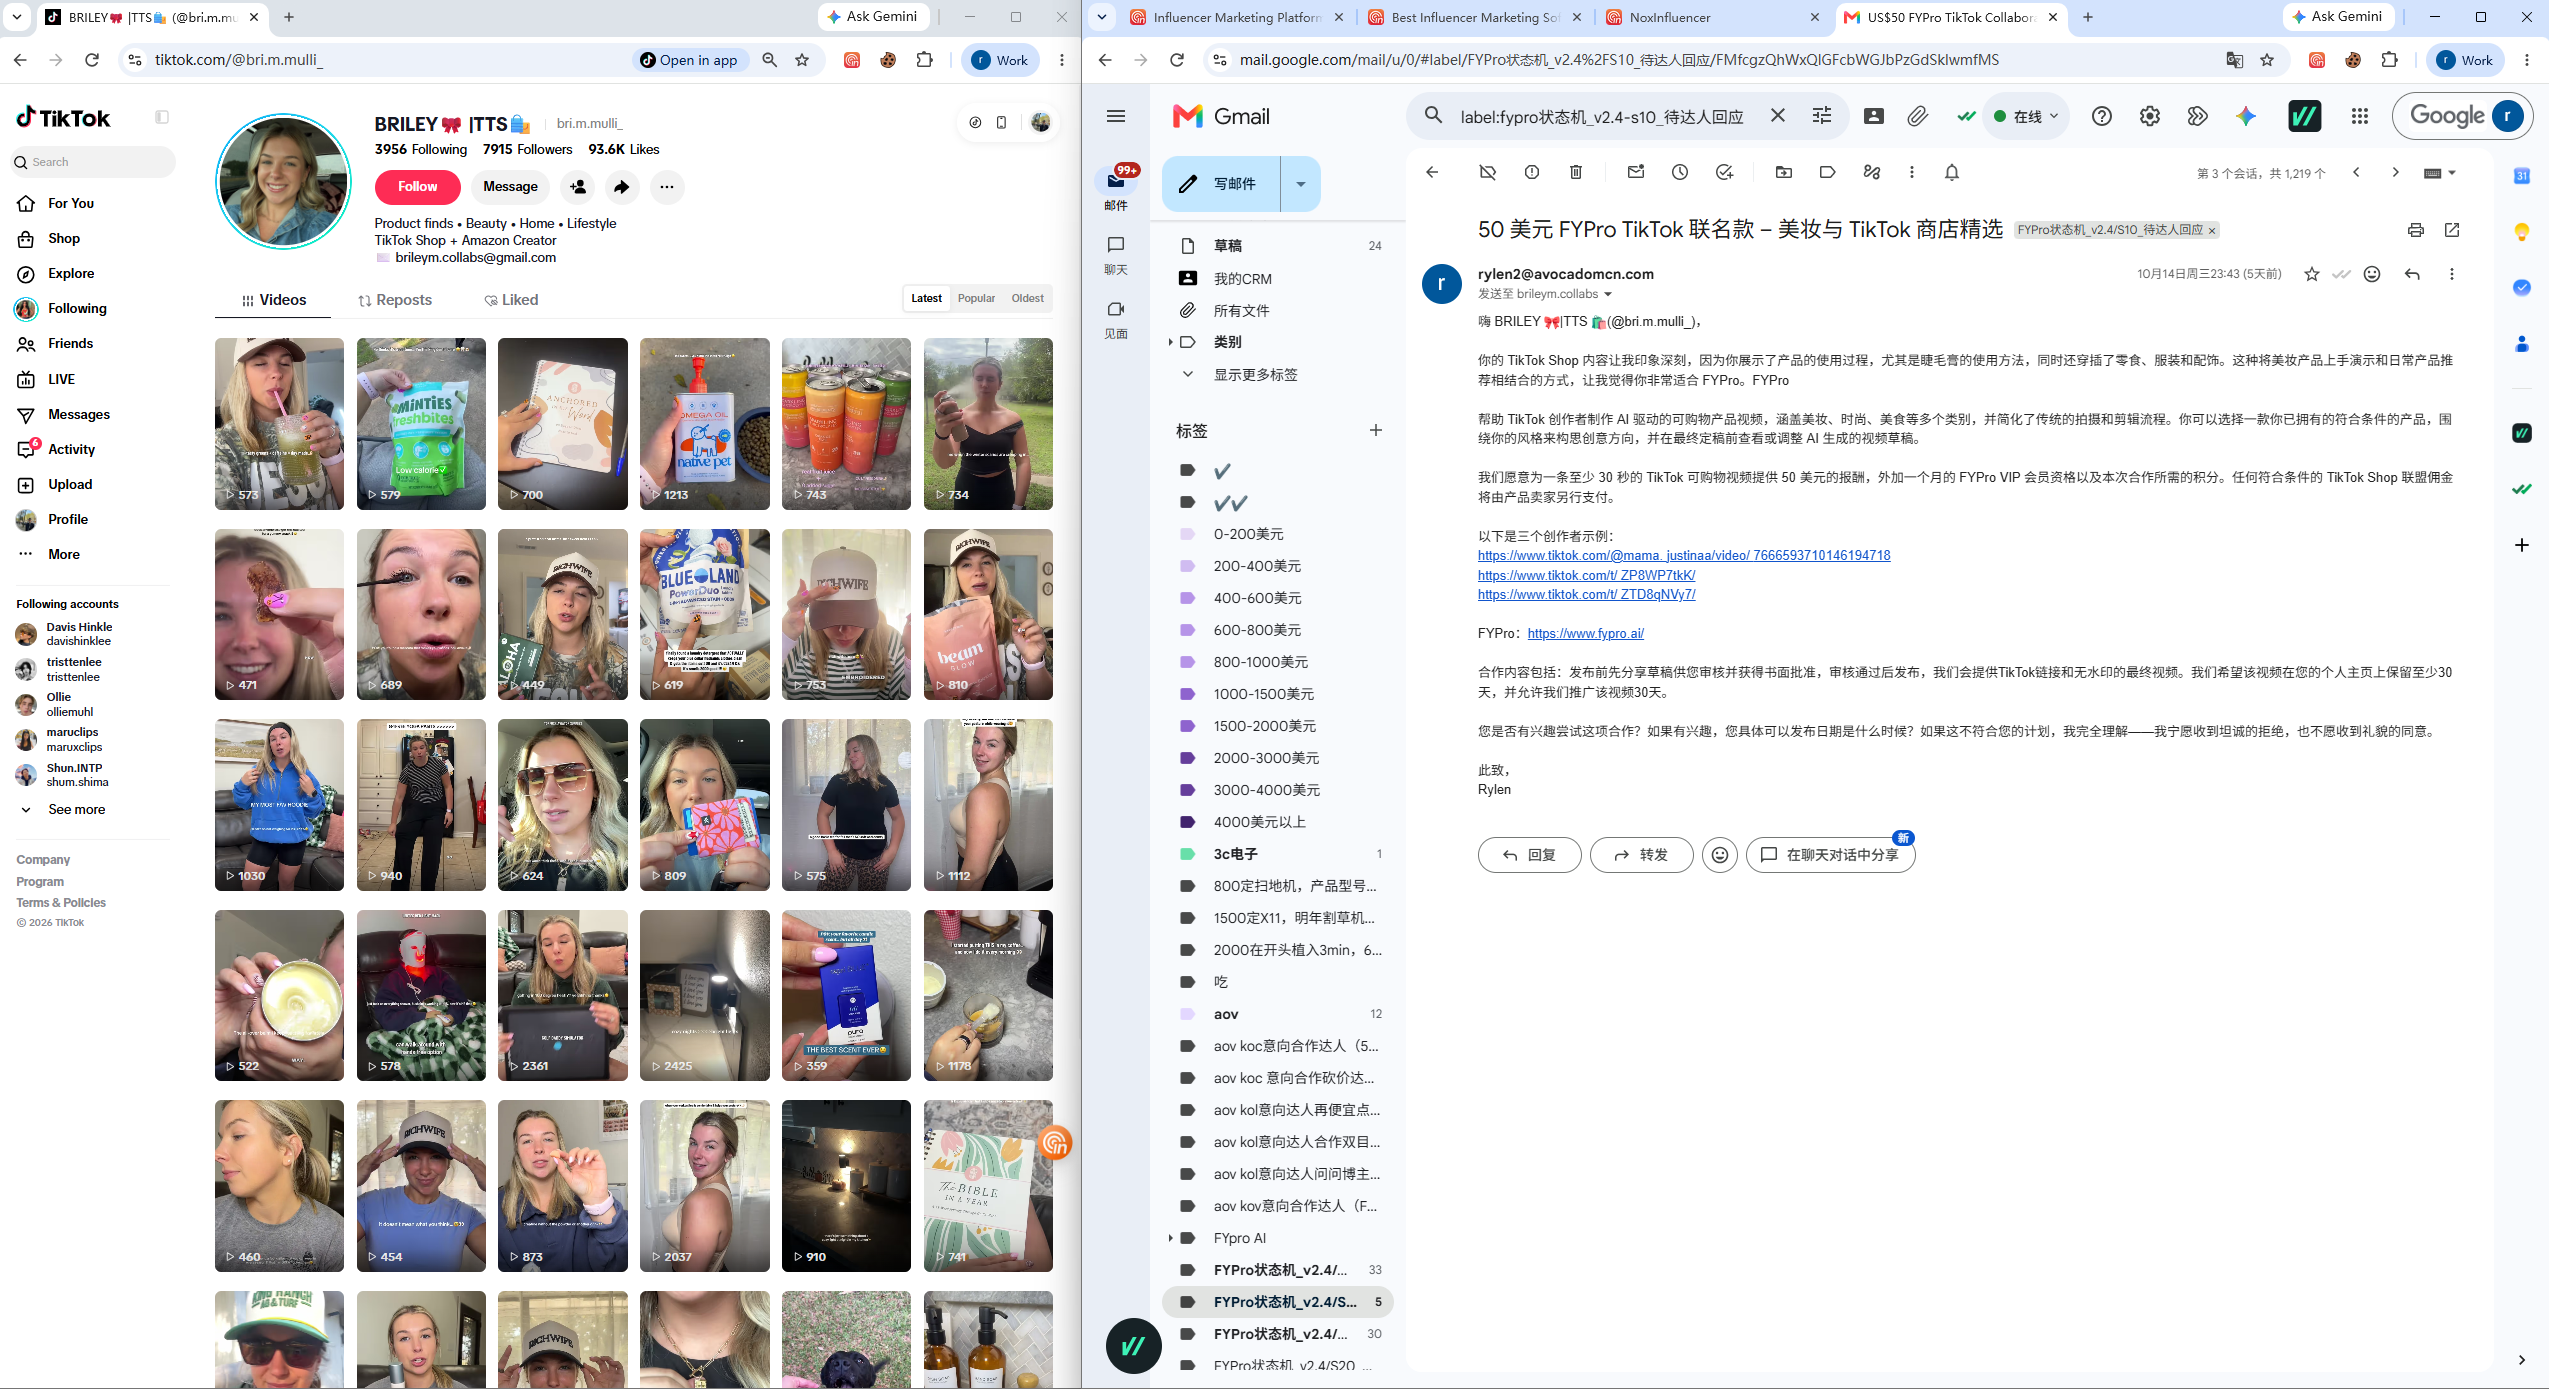Select Popular video sort option
This screenshot has width=2549, height=1389.
(x=976, y=298)
